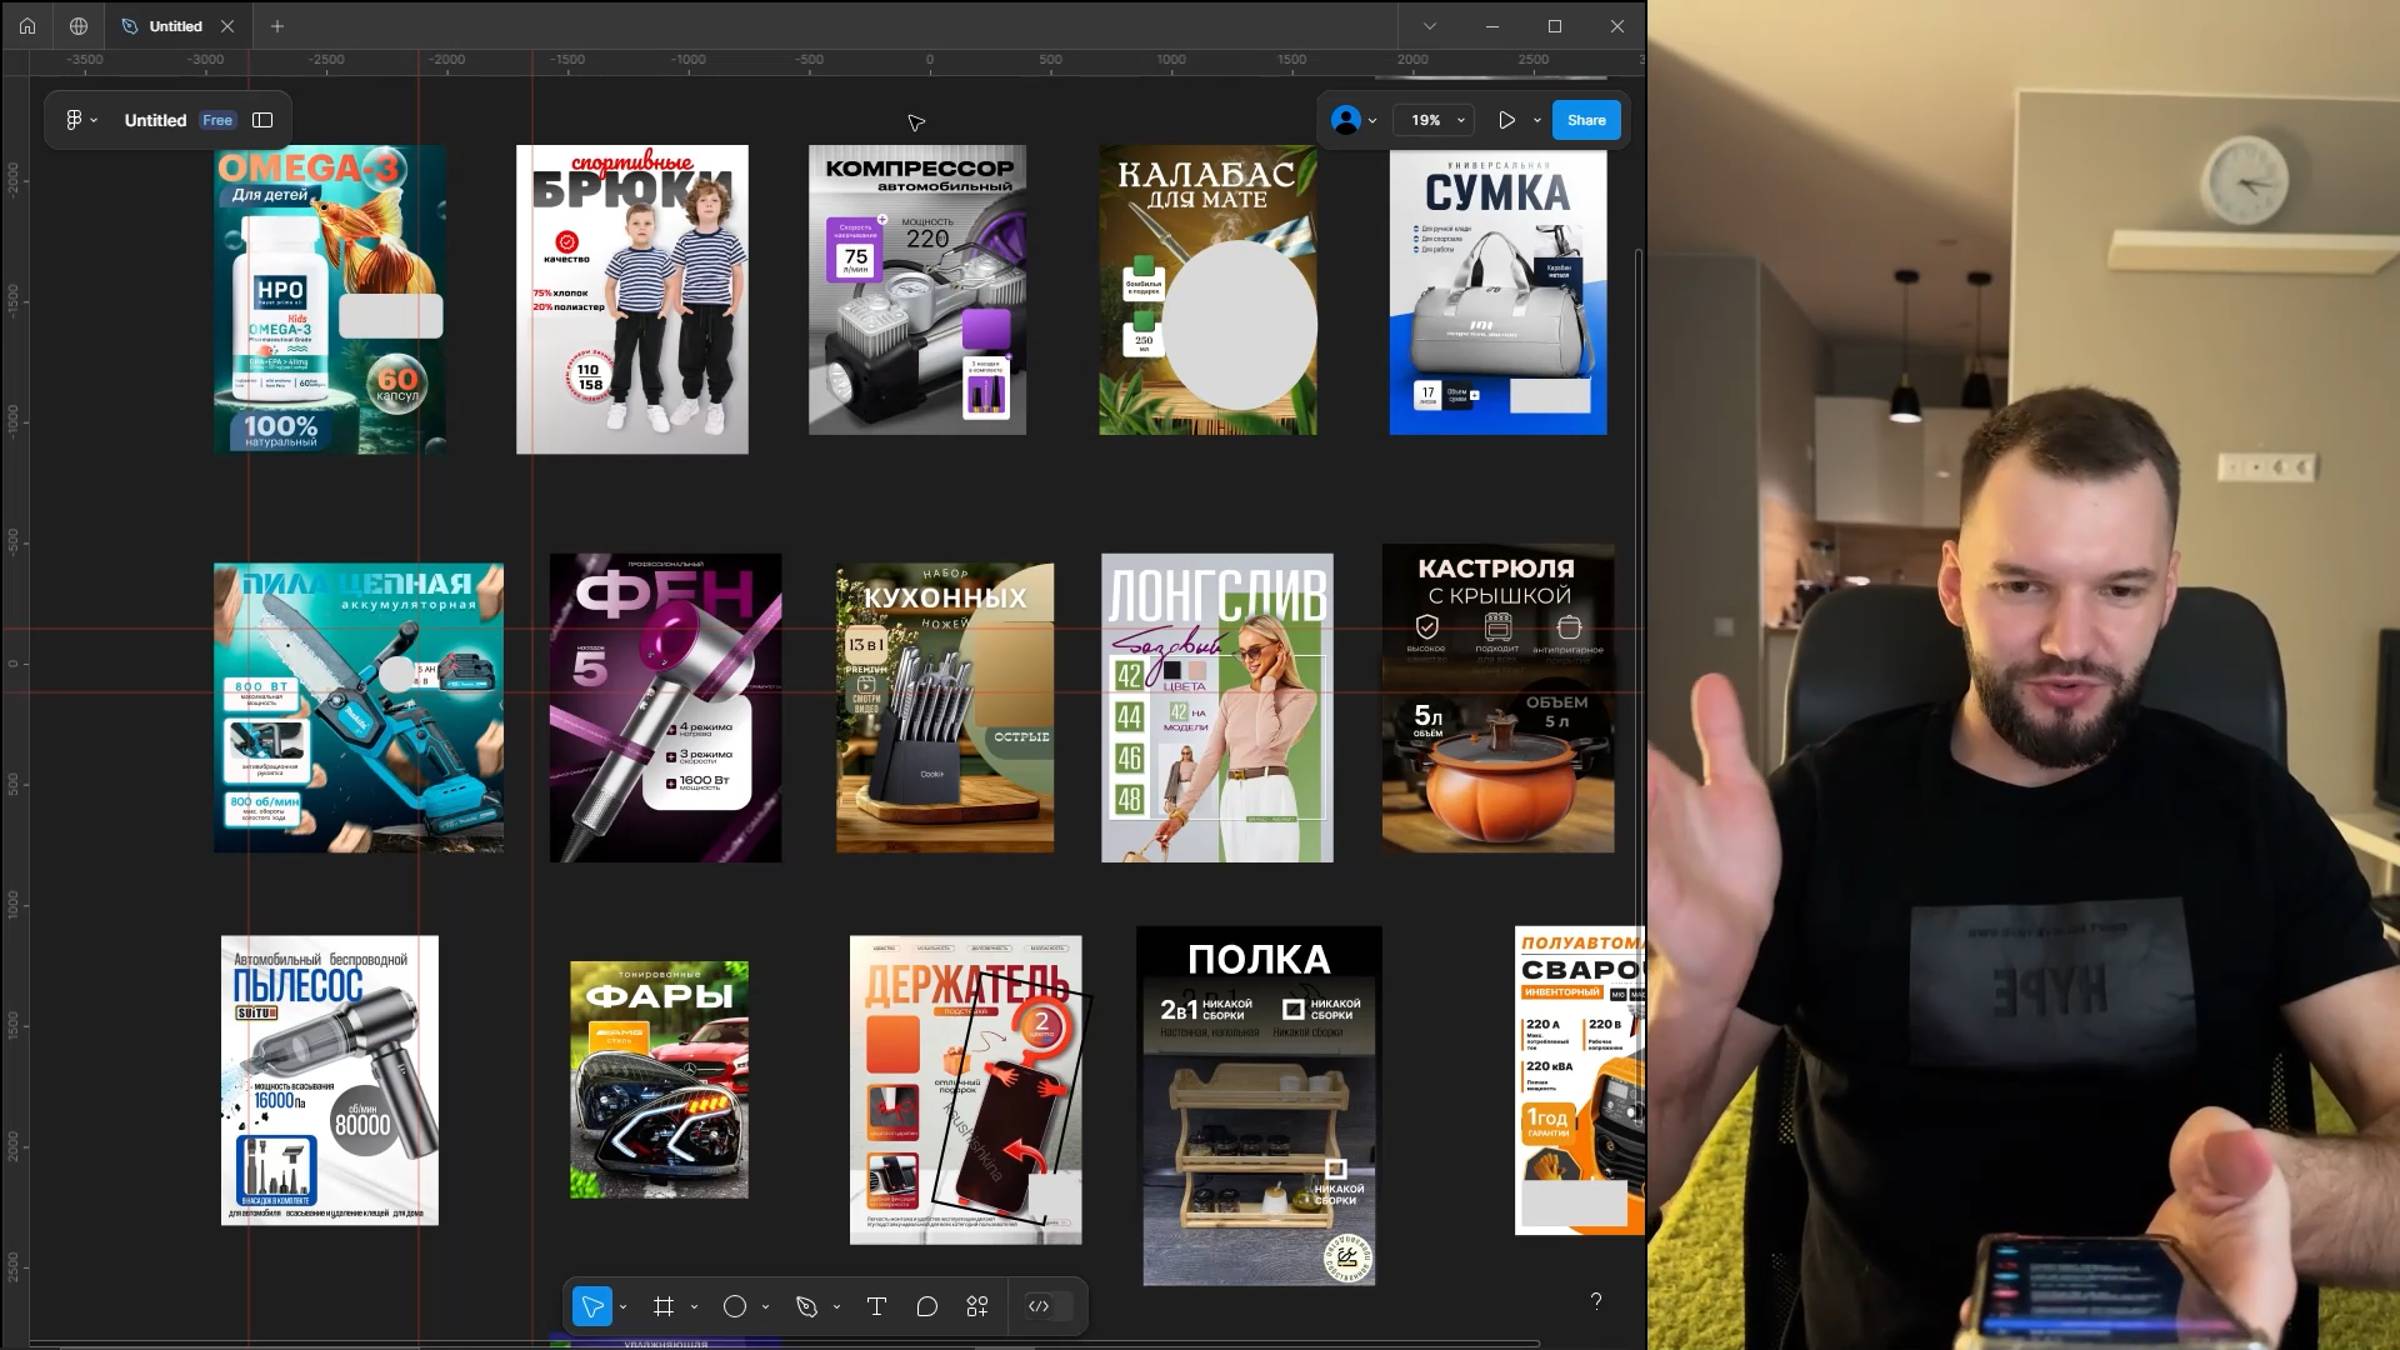Toggle the sidebar panel visibility
This screenshot has height=1350, width=2400.
pyautogui.click(x=262, y=120)
